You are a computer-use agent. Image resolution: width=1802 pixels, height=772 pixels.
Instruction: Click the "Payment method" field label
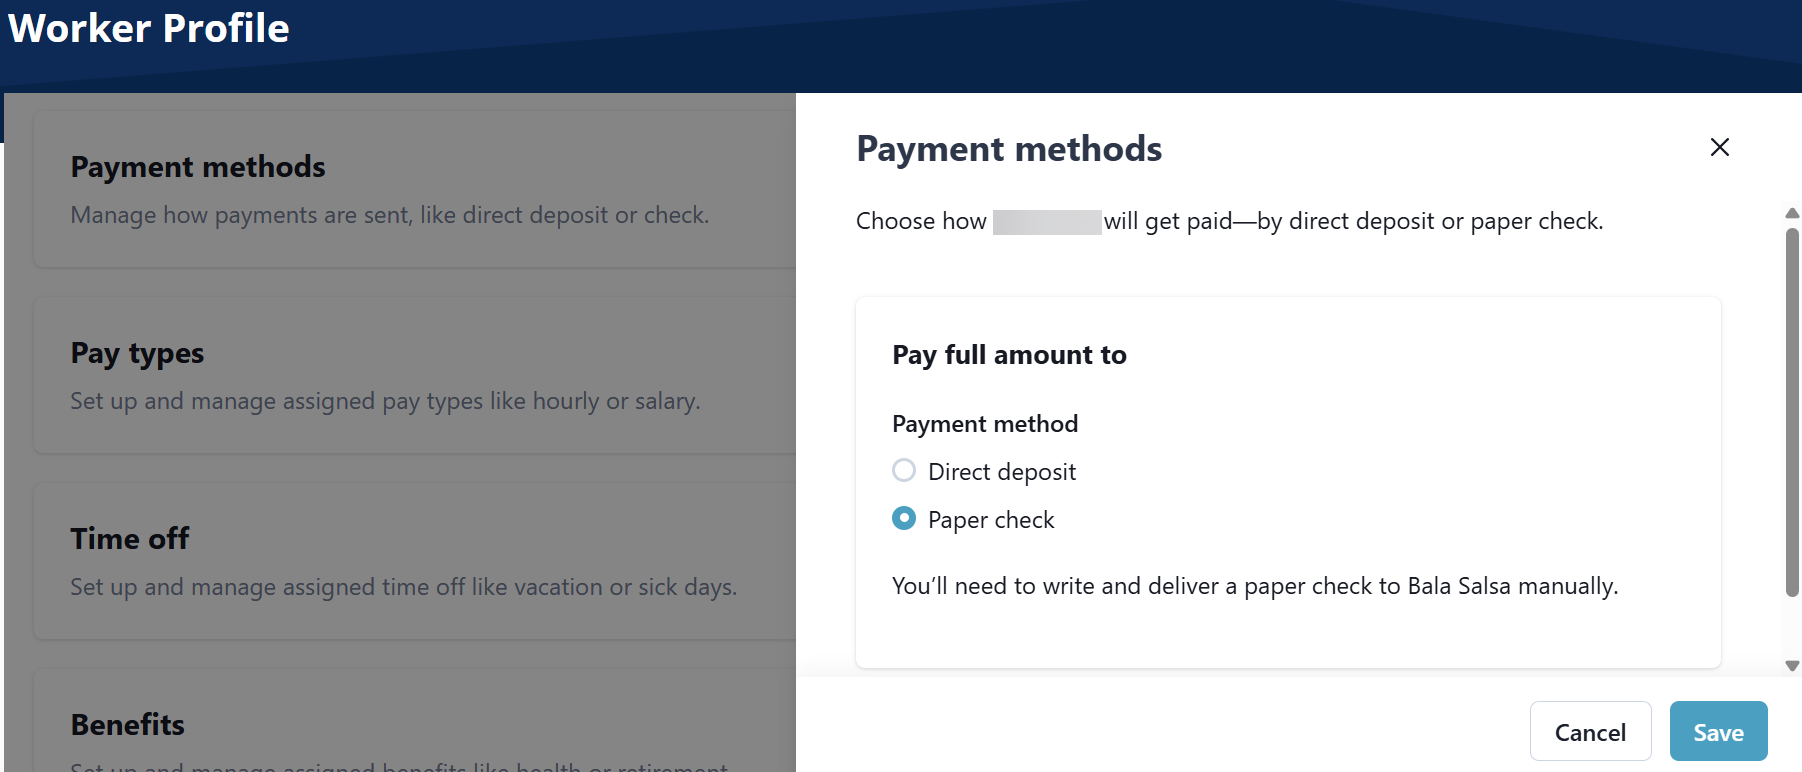coord(985,424)
